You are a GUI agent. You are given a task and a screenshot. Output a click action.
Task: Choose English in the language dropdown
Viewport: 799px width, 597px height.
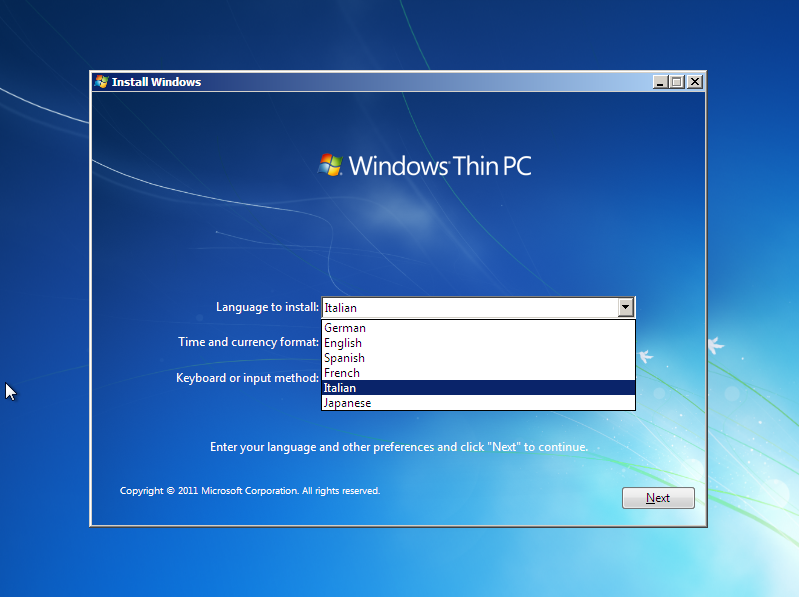click(x=478, y=343)
